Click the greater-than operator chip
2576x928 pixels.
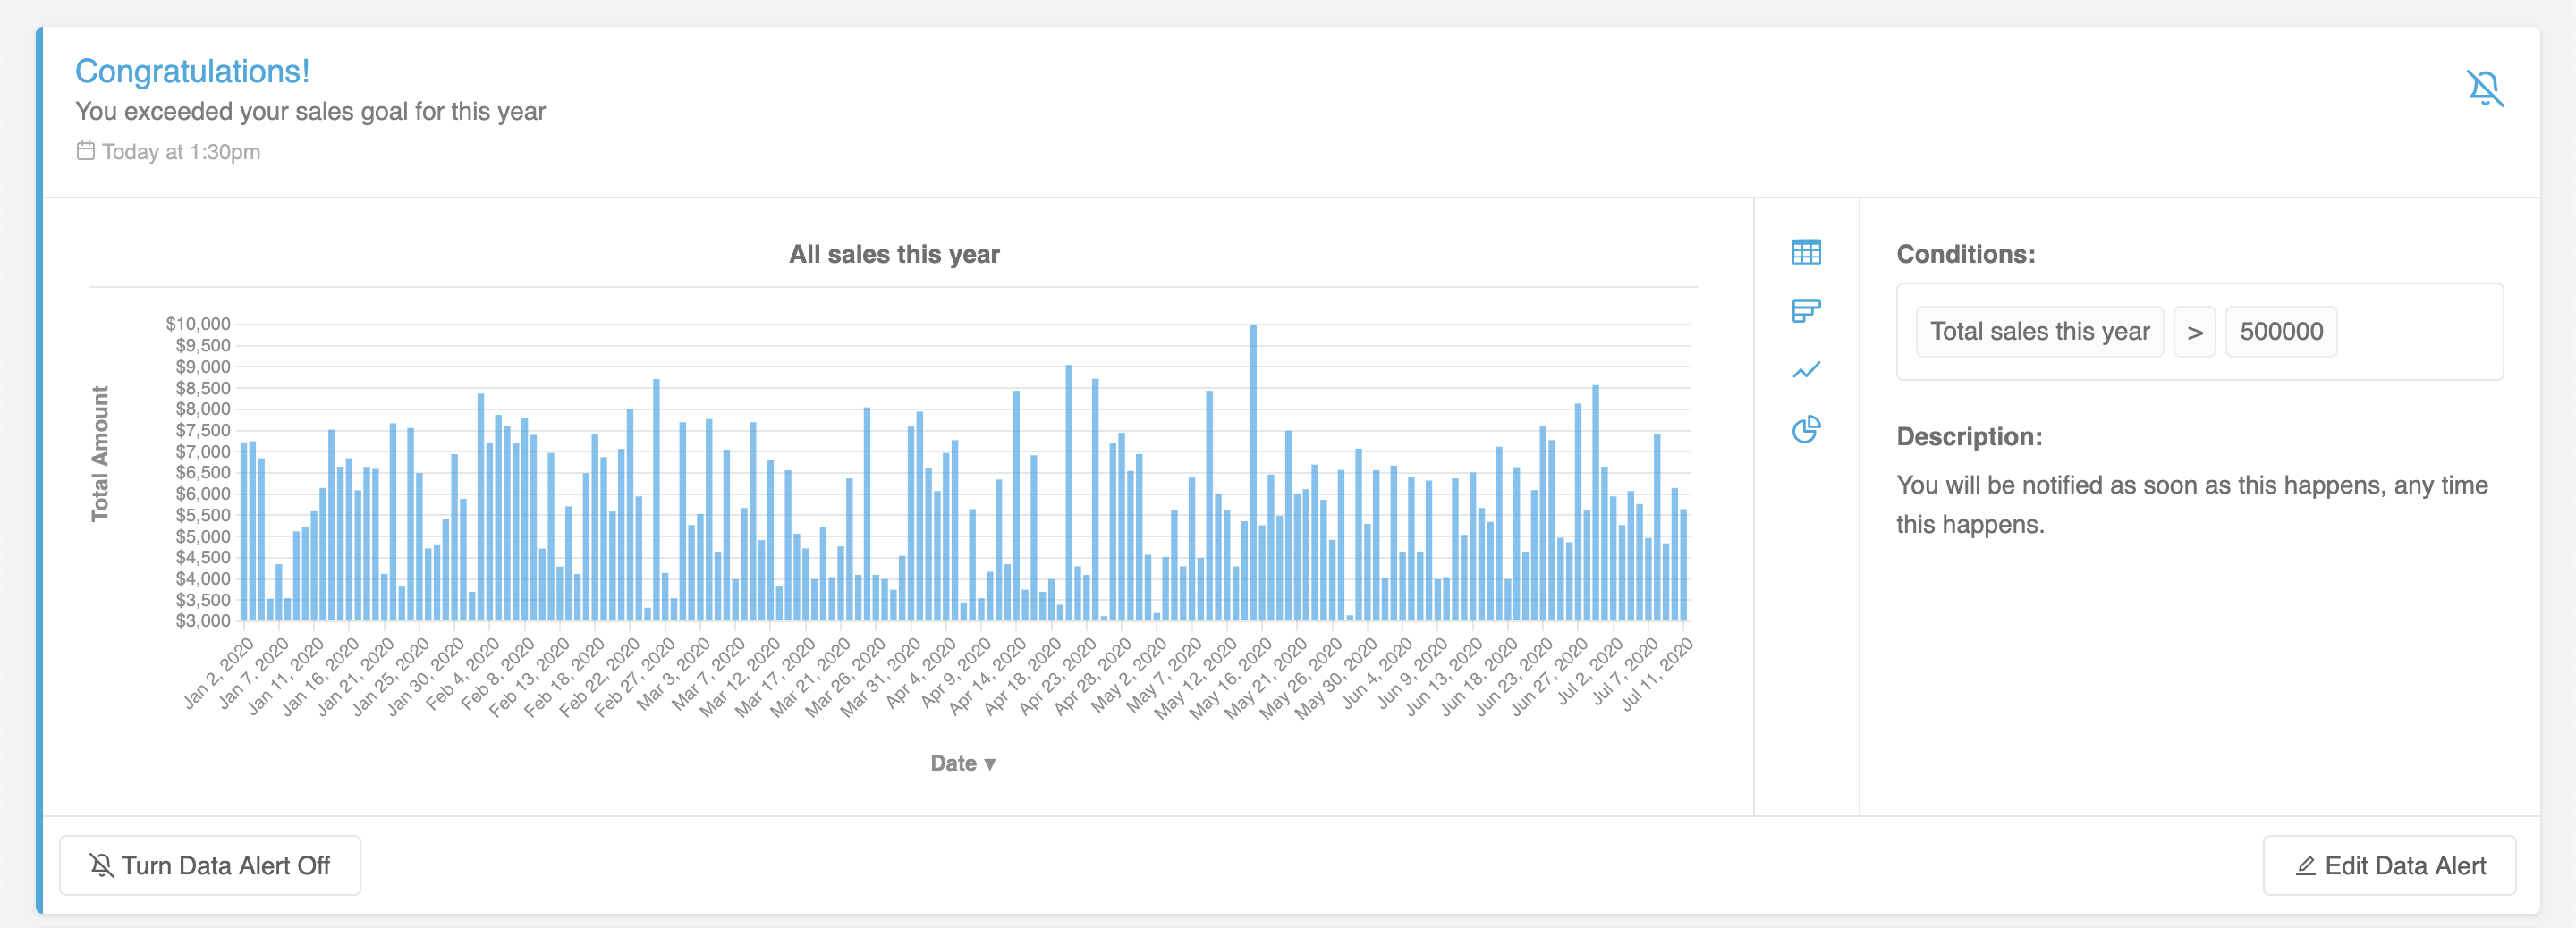[2194, 331]
